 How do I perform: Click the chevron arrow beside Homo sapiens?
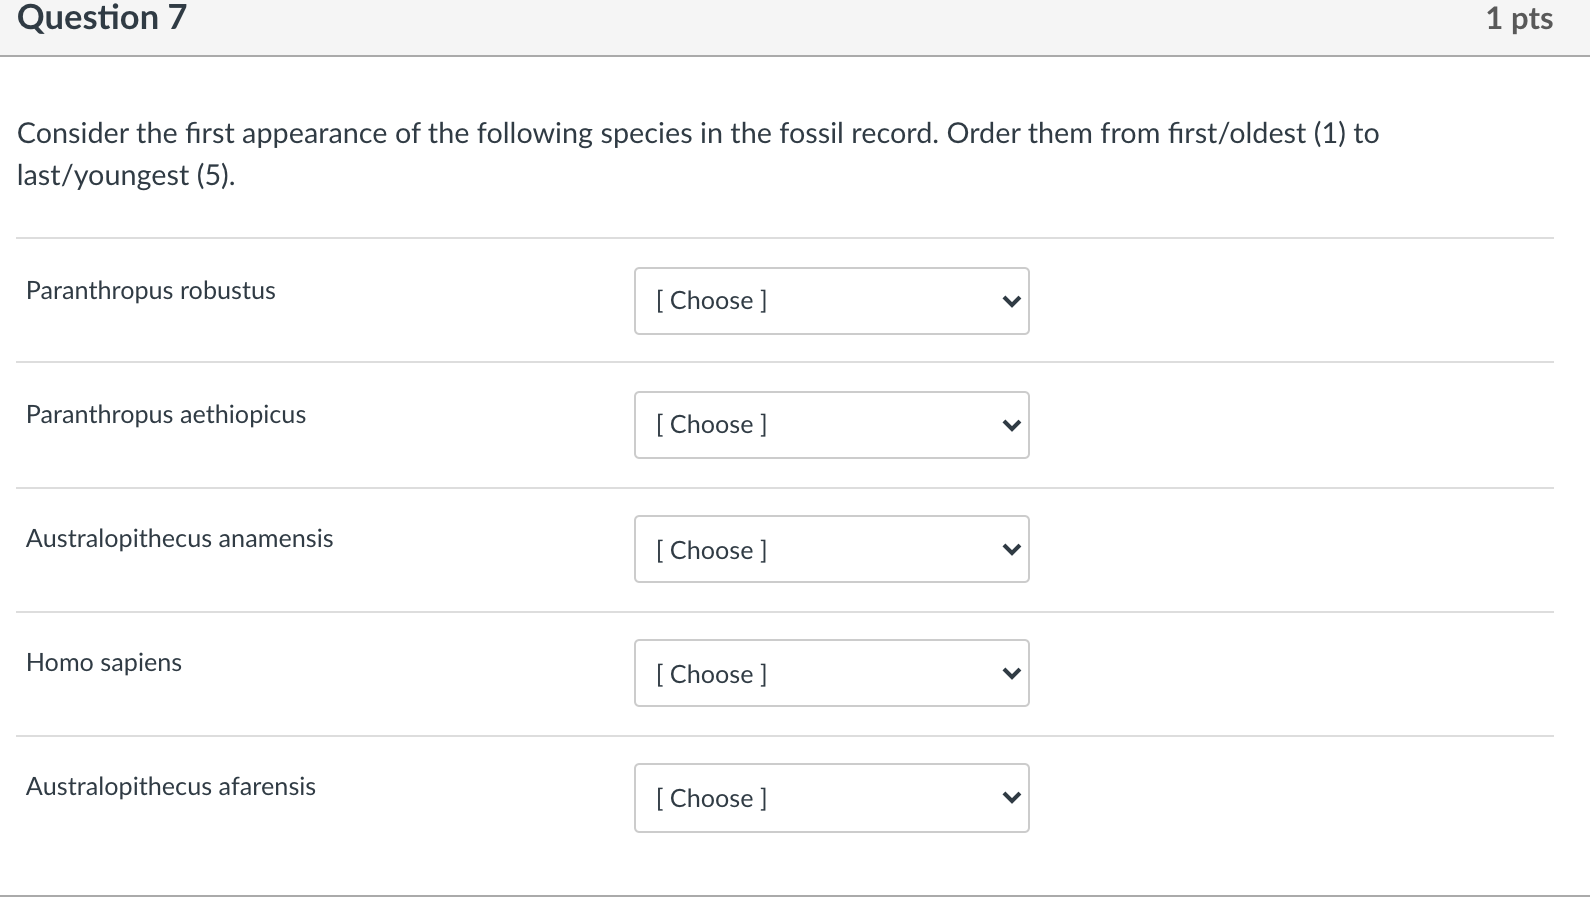(1011, 673)
